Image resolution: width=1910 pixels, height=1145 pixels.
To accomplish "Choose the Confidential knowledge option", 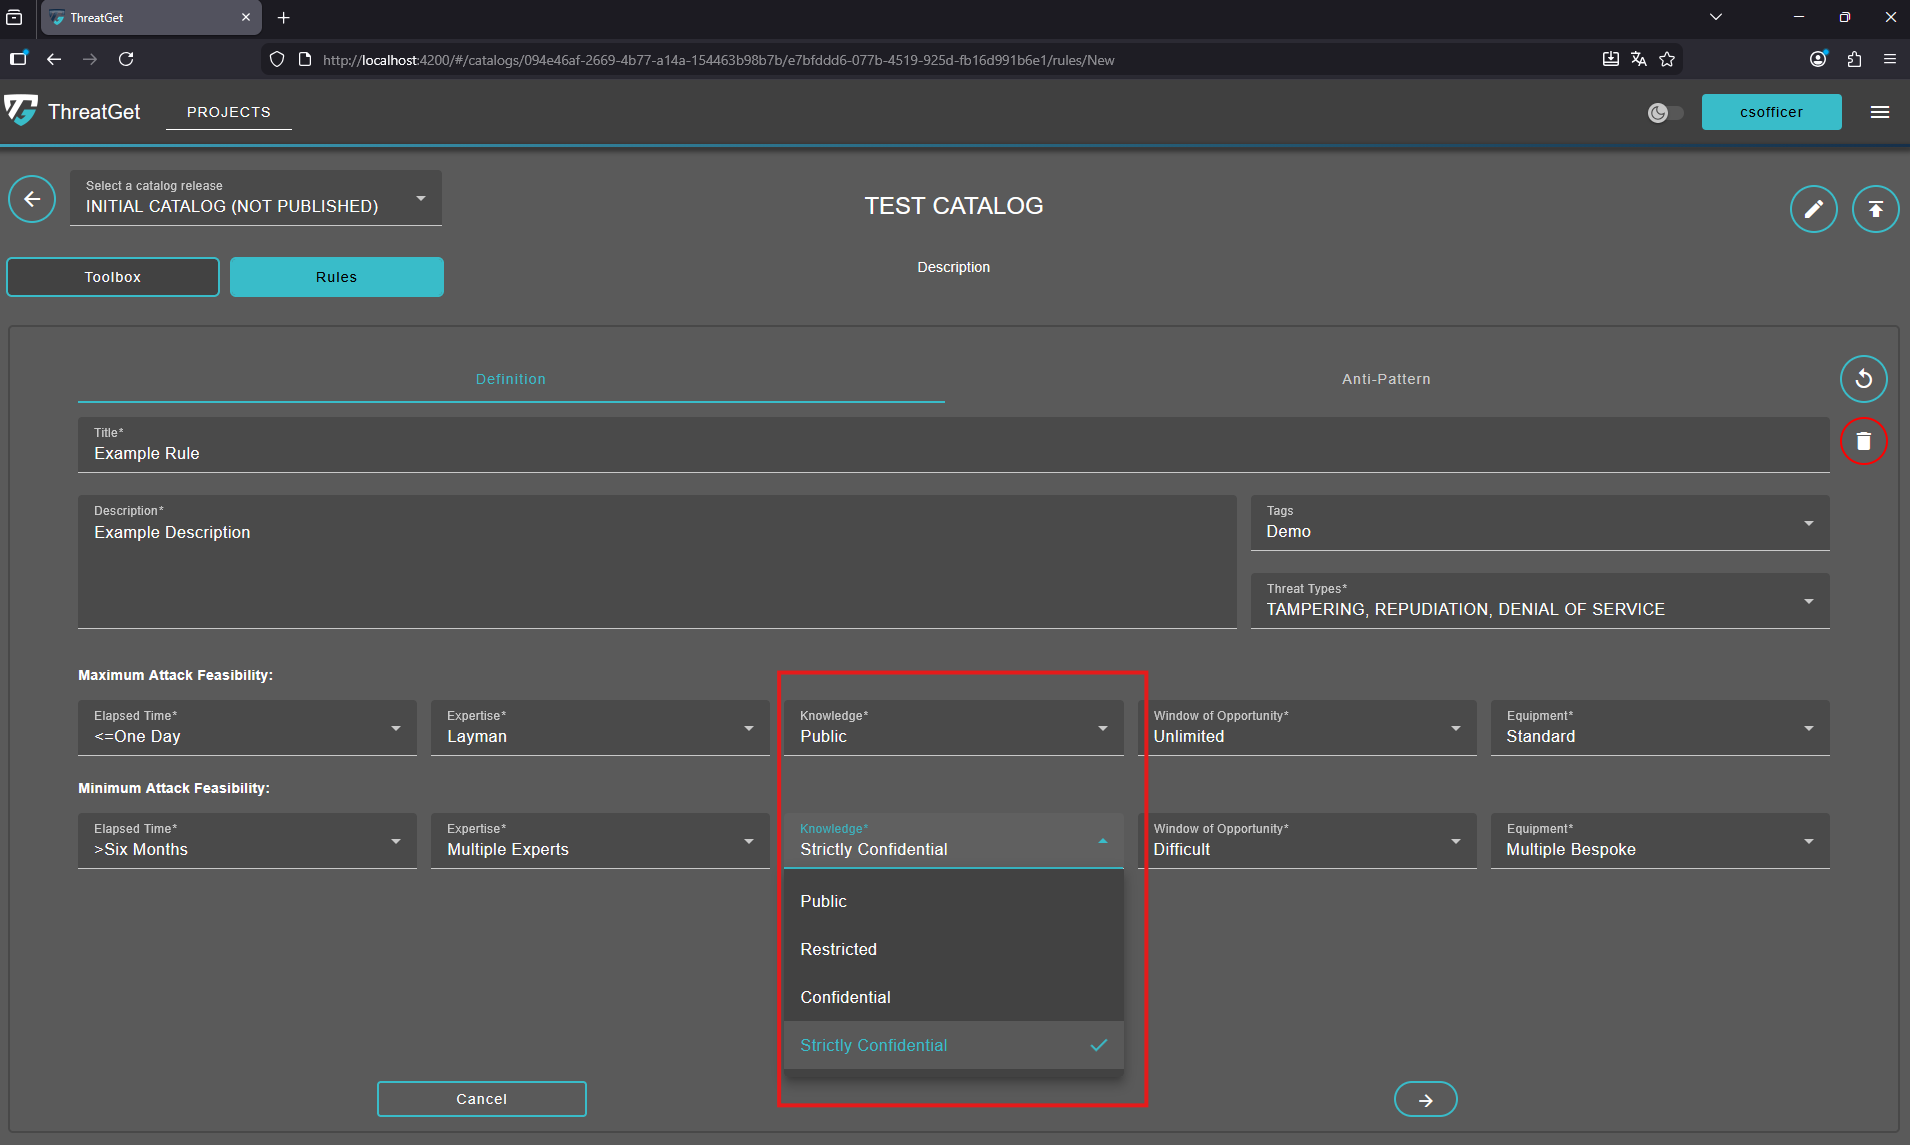I will coord(845,997).
